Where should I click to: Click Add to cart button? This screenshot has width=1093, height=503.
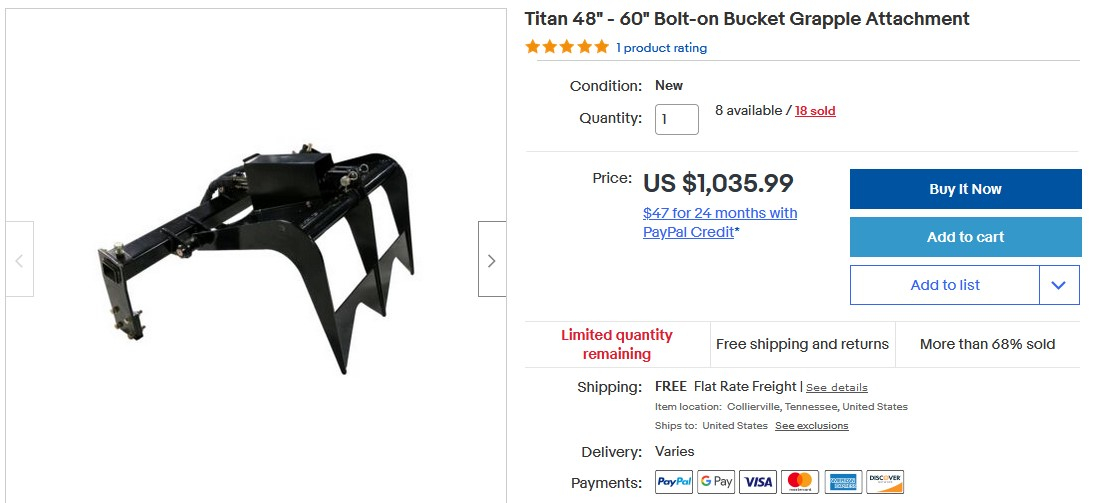coord(965,237)
